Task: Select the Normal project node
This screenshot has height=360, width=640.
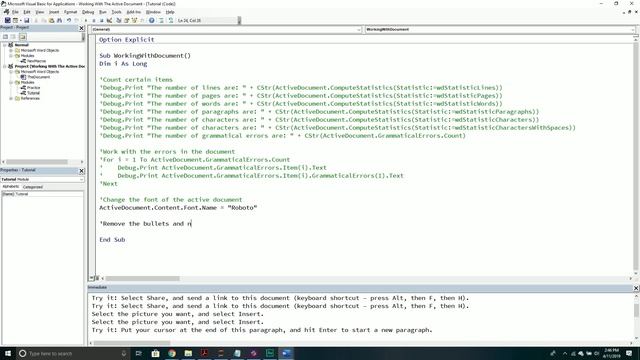Action: click(21, 45)
